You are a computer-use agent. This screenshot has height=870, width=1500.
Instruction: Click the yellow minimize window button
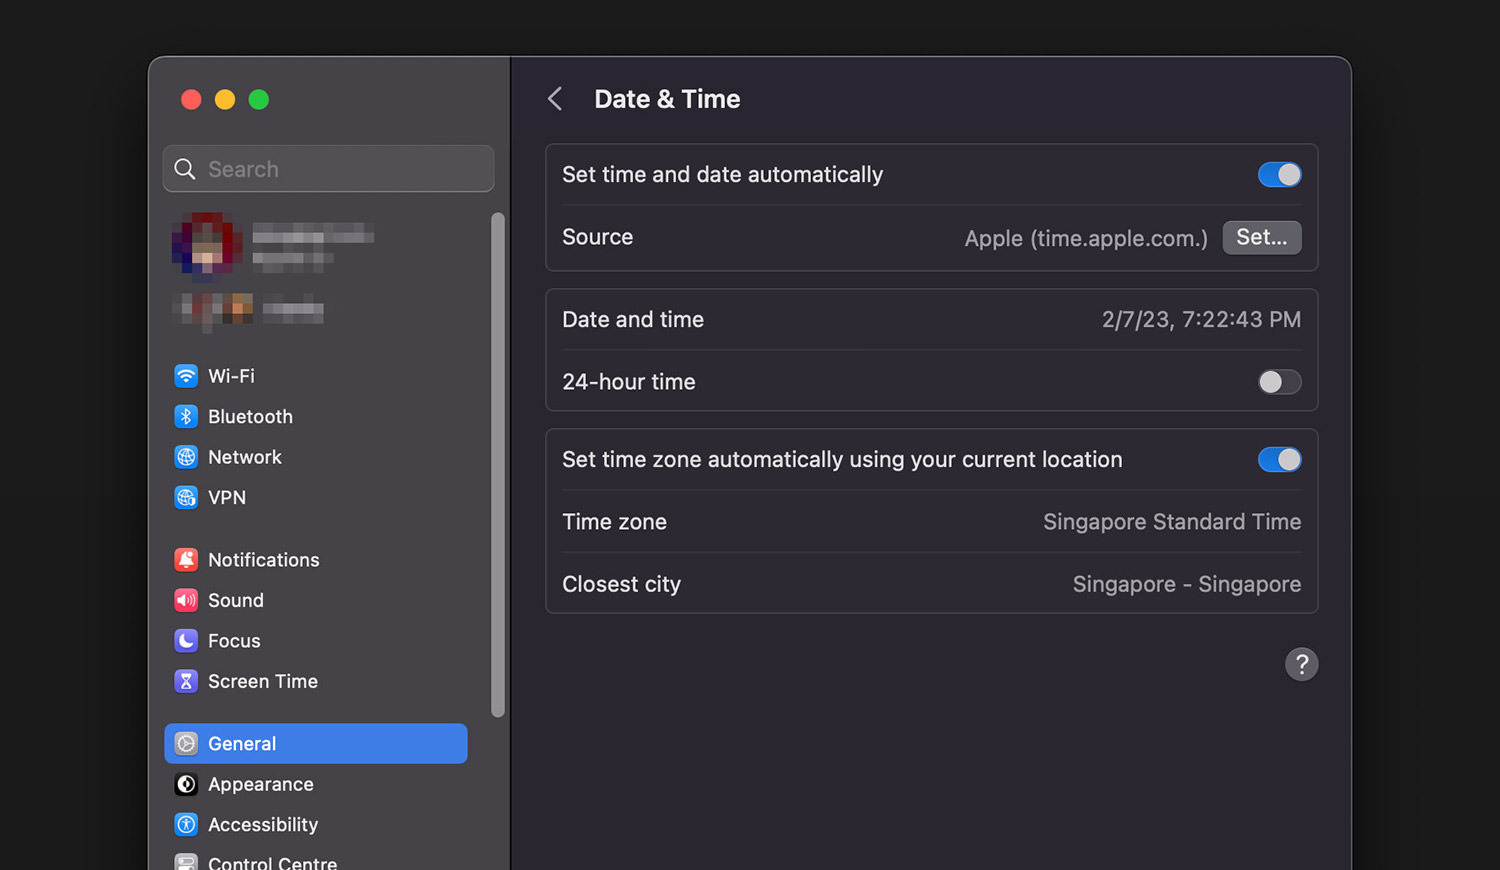225,99
